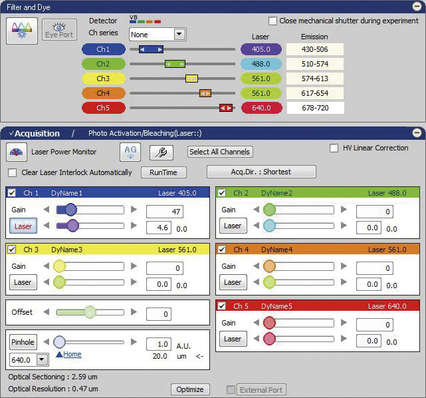
Task: Collapse the Filter and Dye panel
Action: [x=417, y=6]
